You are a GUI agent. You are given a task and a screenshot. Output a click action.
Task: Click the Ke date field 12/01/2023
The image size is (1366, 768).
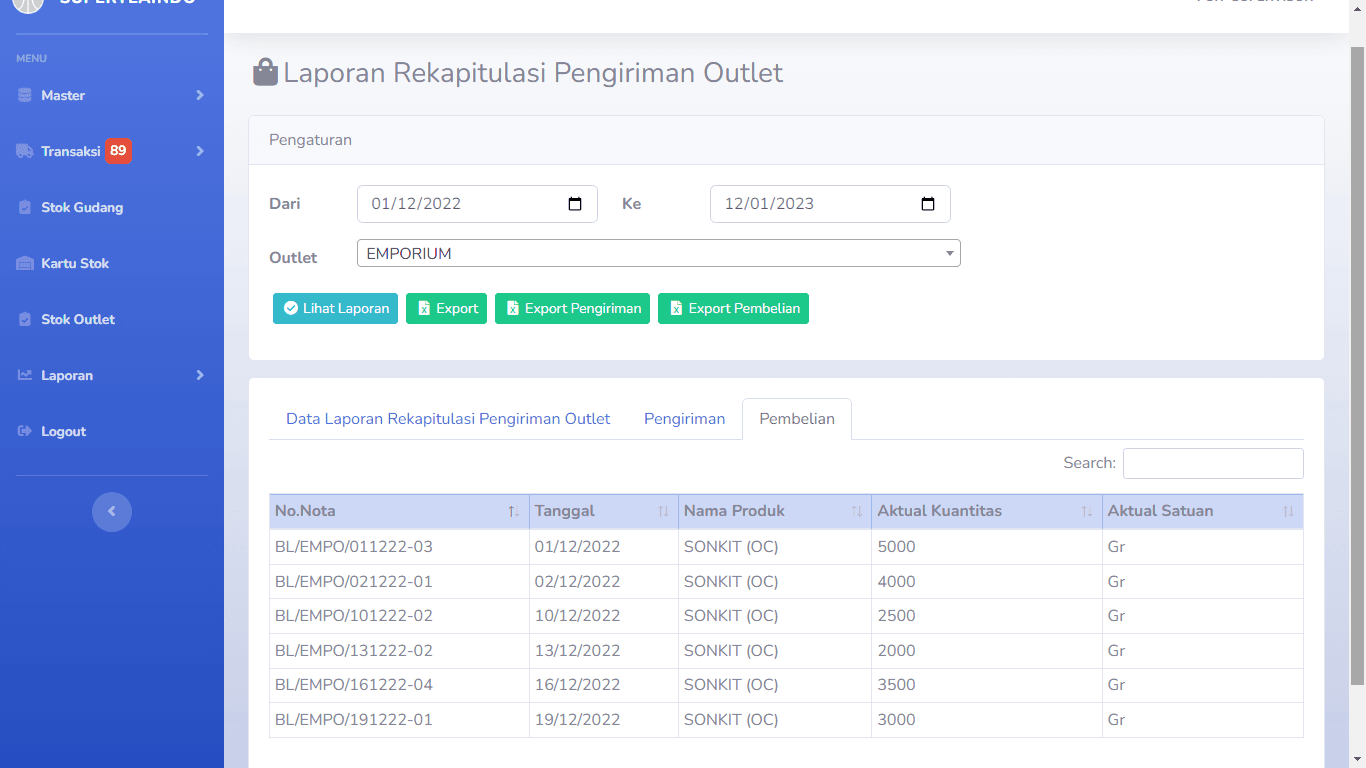tap(830, 204)
